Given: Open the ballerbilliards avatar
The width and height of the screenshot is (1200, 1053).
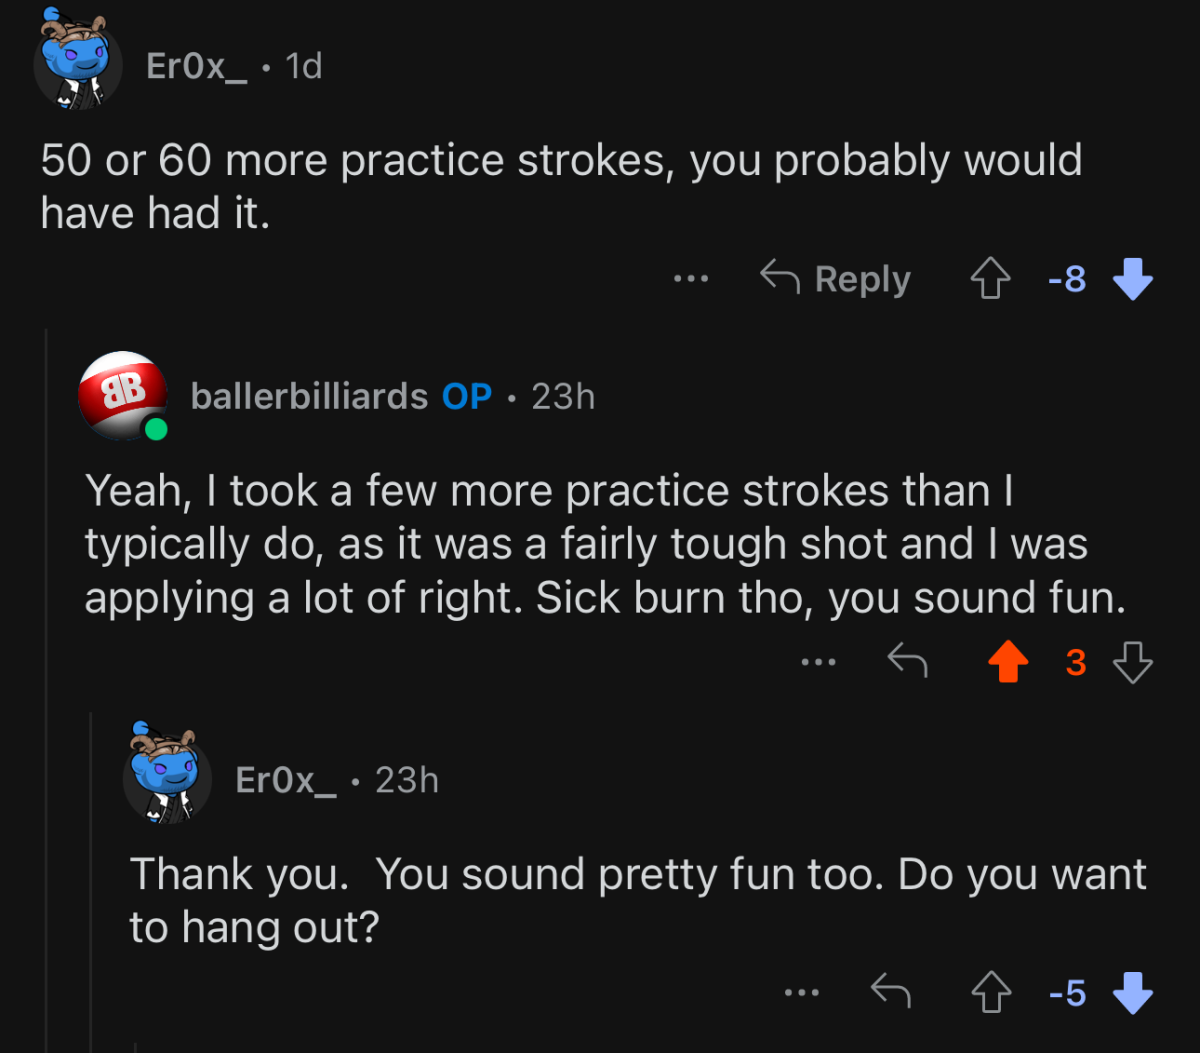Looking at the screenshot, I should point(122,396).
